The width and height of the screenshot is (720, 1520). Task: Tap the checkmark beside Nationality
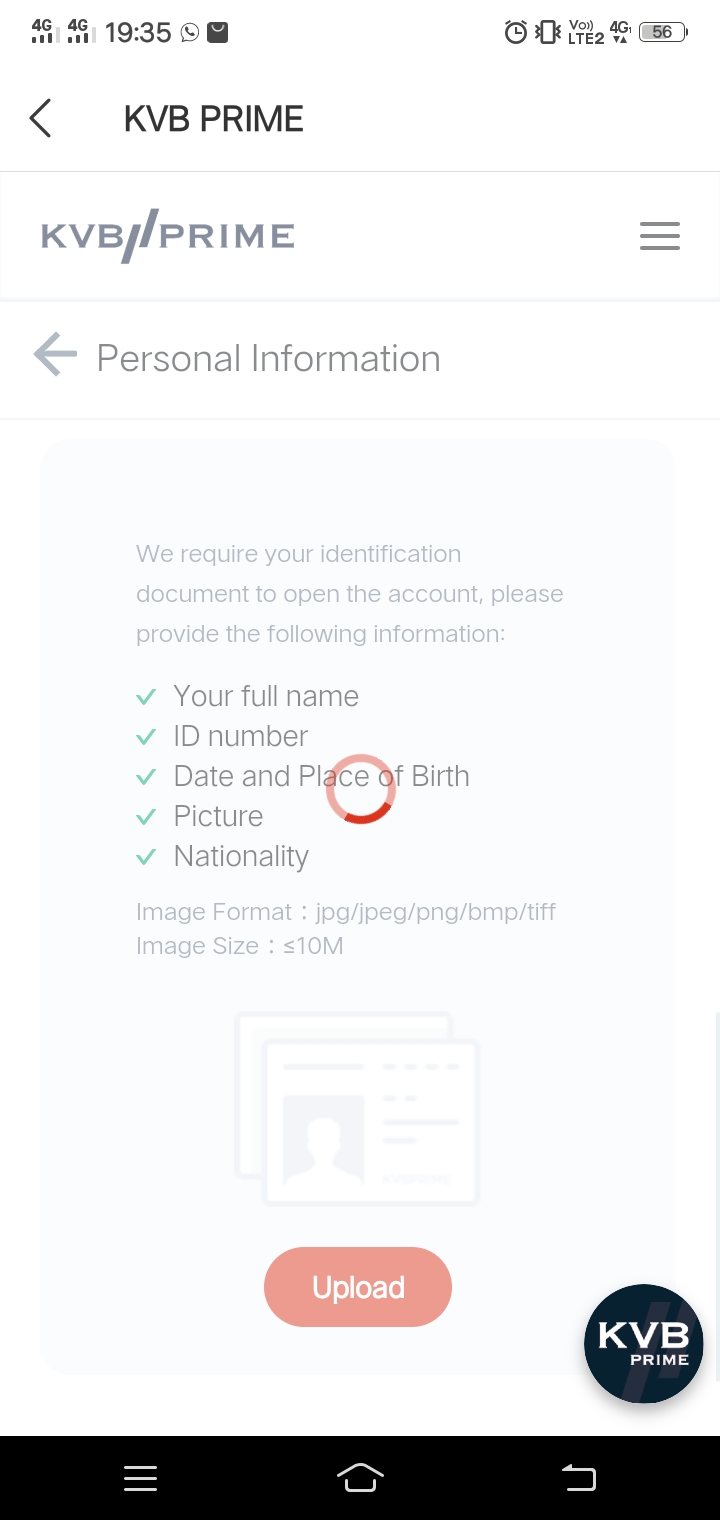coord(146,857)
